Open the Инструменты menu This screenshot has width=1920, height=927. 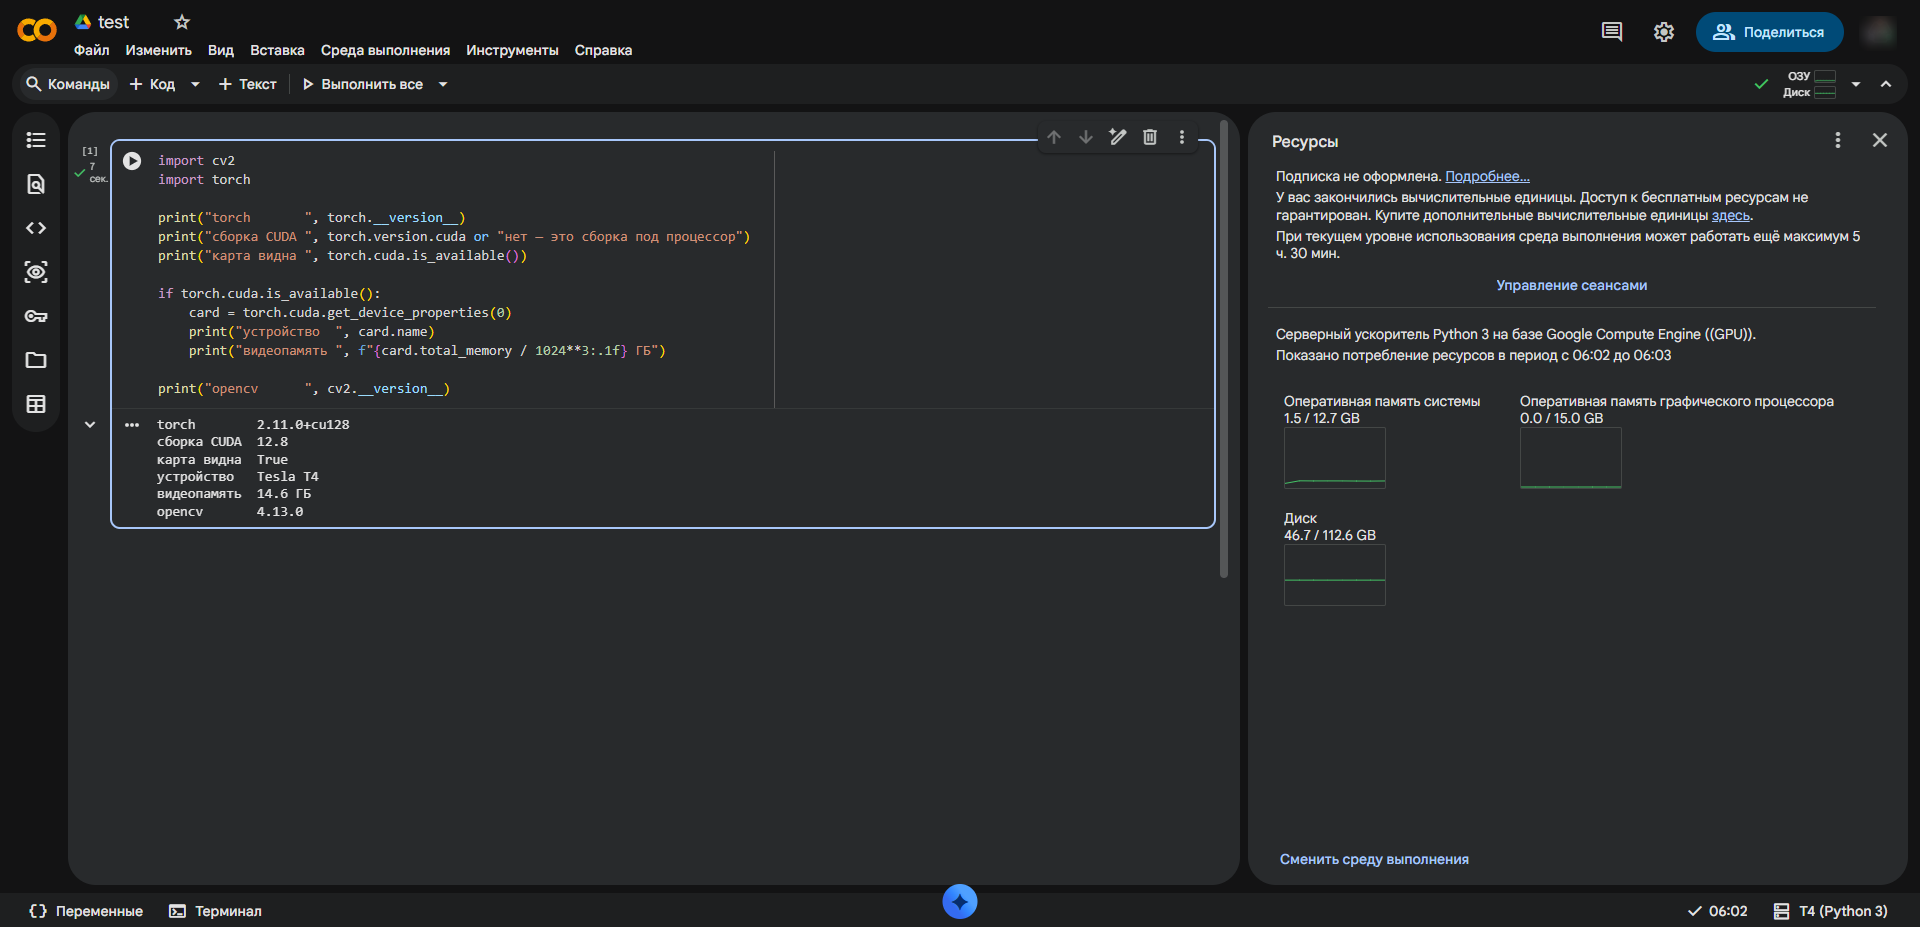[512, 50]
